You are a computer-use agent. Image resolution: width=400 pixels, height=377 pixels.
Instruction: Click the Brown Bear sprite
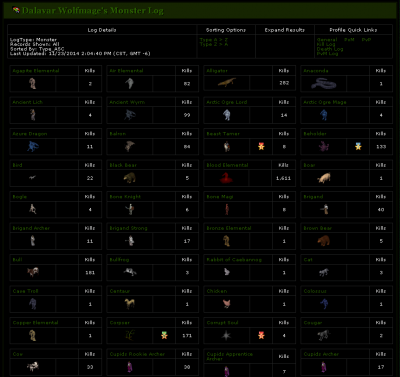tap(324, 240)
